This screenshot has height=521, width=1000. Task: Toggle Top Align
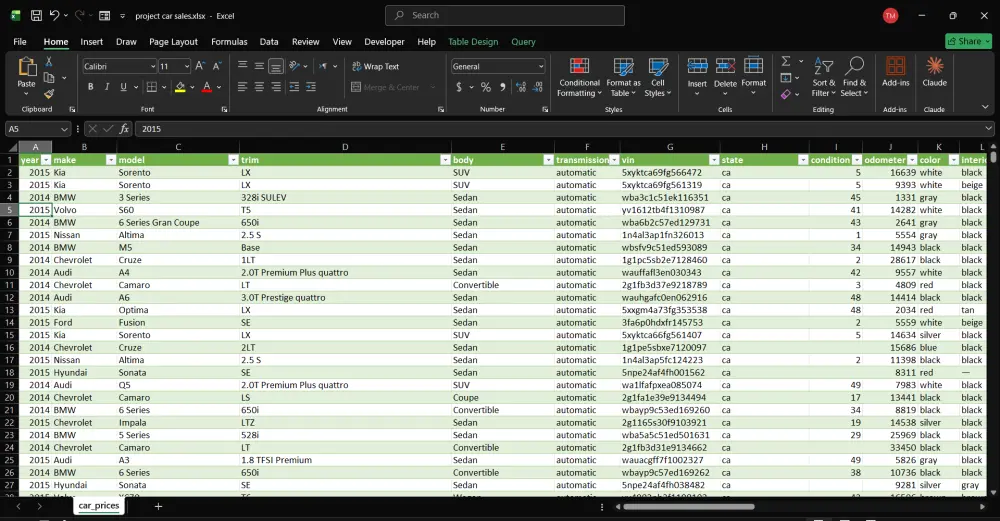(x=242, y=66)
